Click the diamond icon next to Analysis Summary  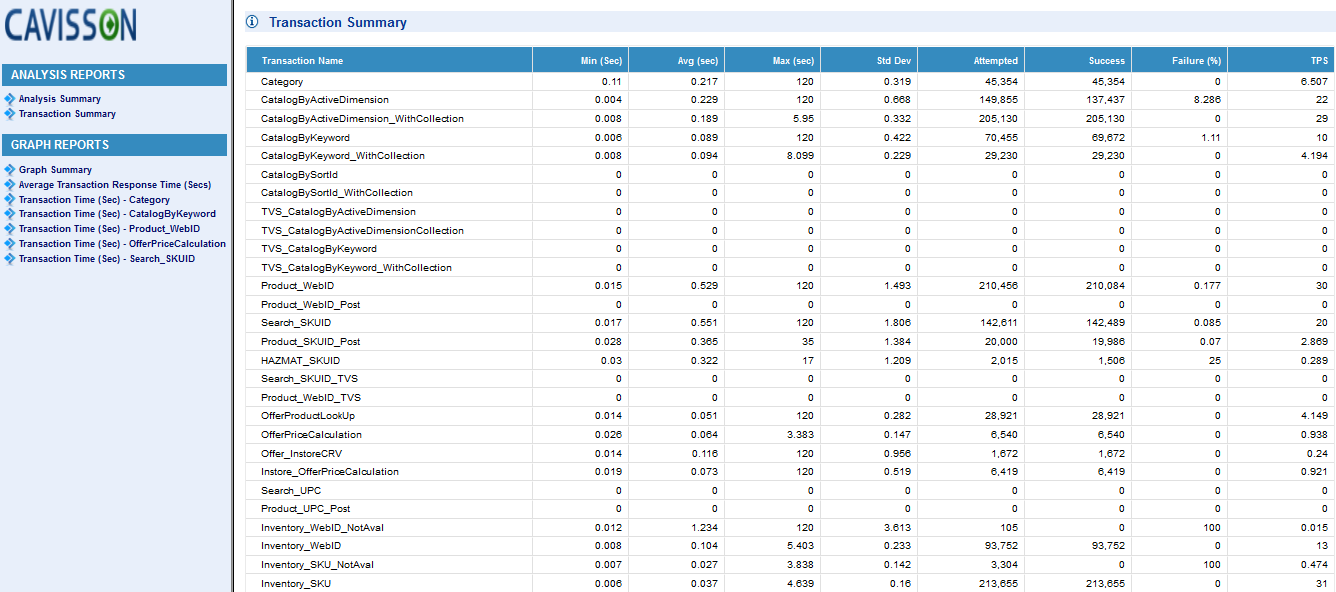click(10, 99)
